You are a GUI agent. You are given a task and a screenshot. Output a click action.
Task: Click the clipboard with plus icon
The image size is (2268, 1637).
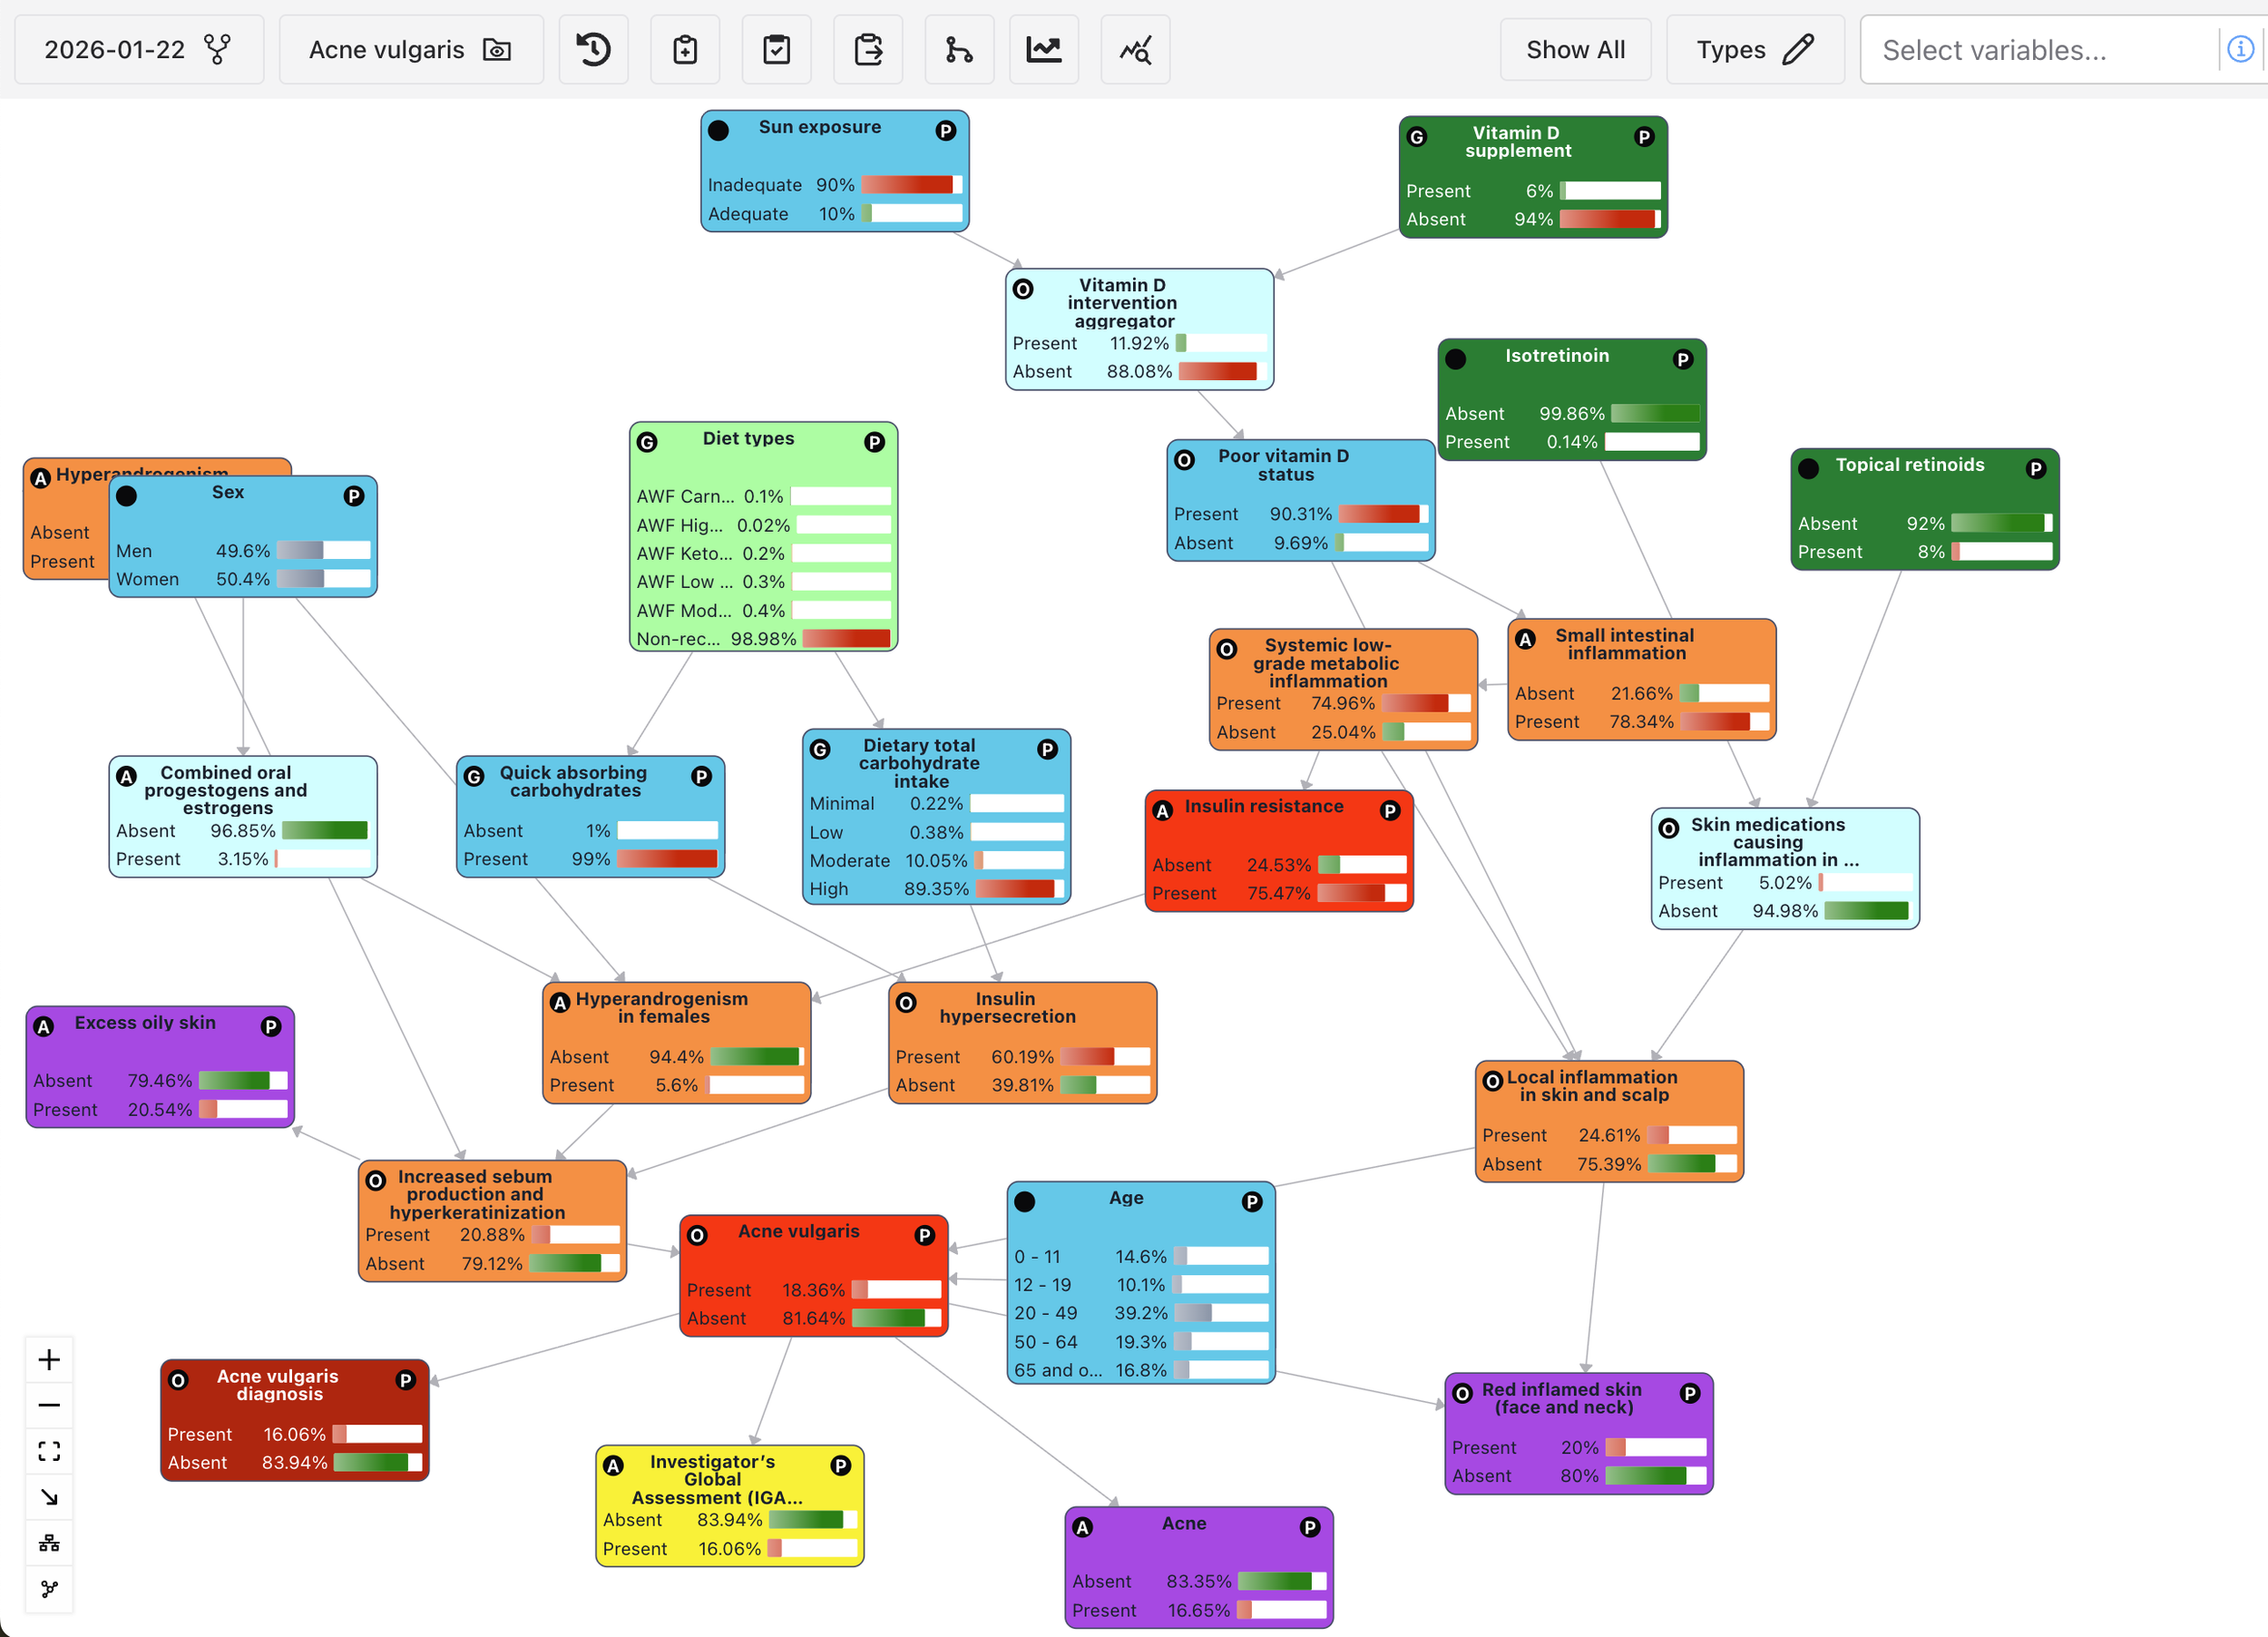(685, 49)
